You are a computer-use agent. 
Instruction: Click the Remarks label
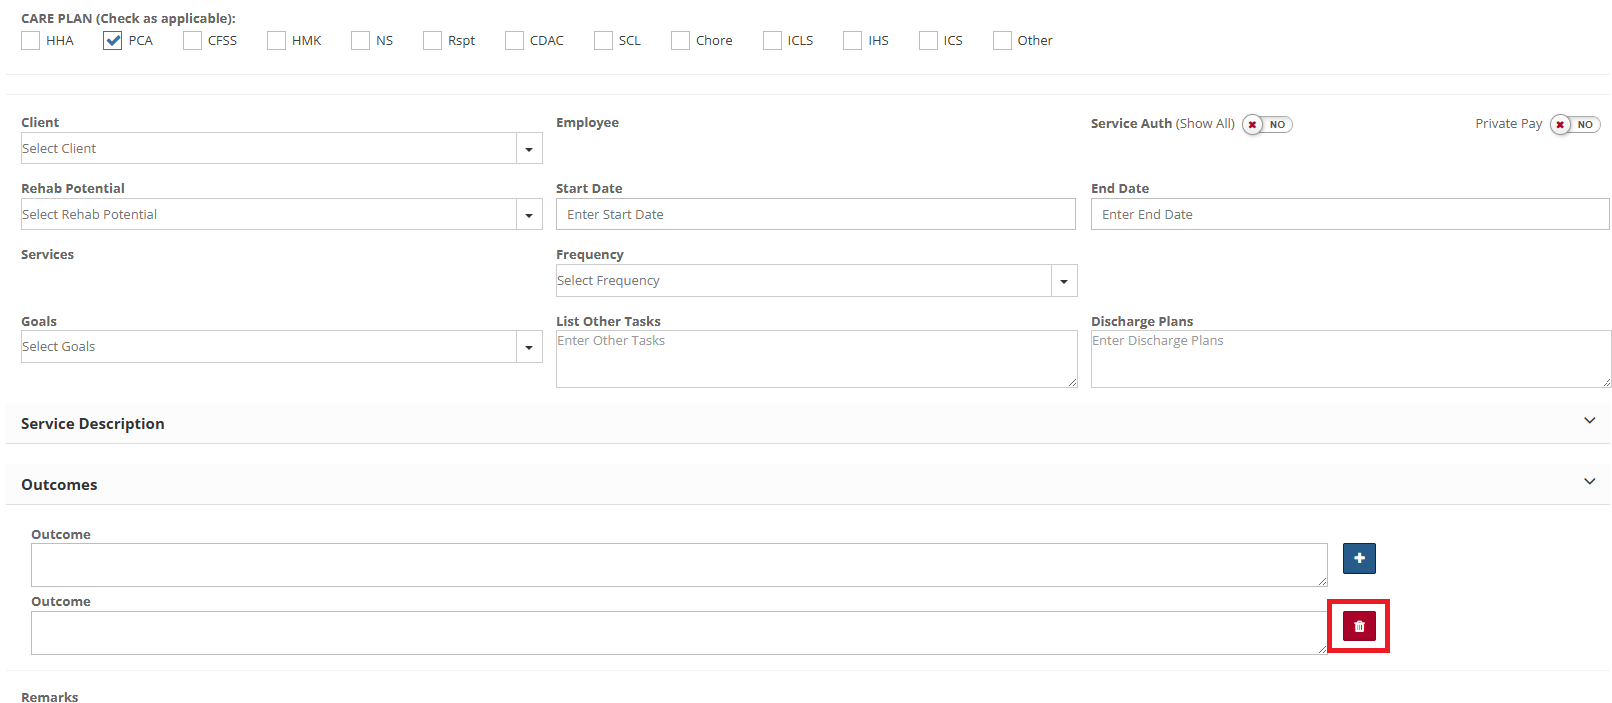pyautogui.click(x=50, y=697)
